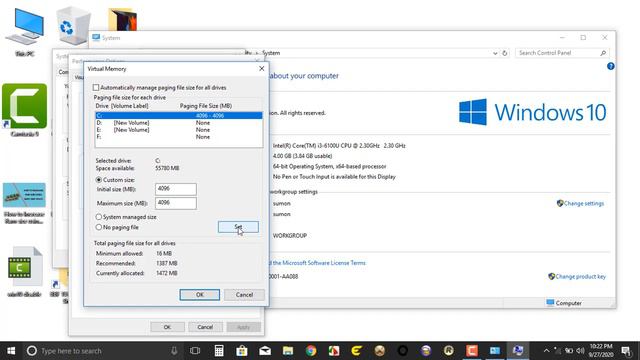Image resolution: width=640 pixels, height=360 pixels.
Task: Click the yellow E icon in taskbar
Action: (x=357, y=351)
